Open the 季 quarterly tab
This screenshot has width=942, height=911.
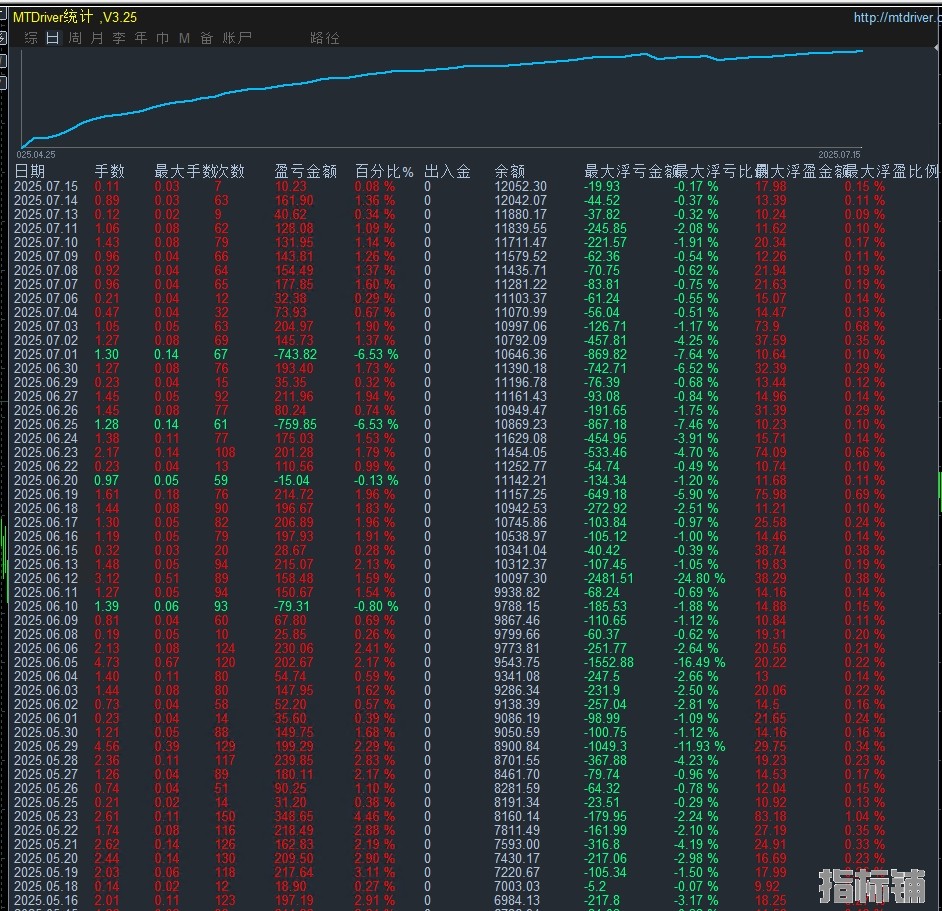(119, 38)
